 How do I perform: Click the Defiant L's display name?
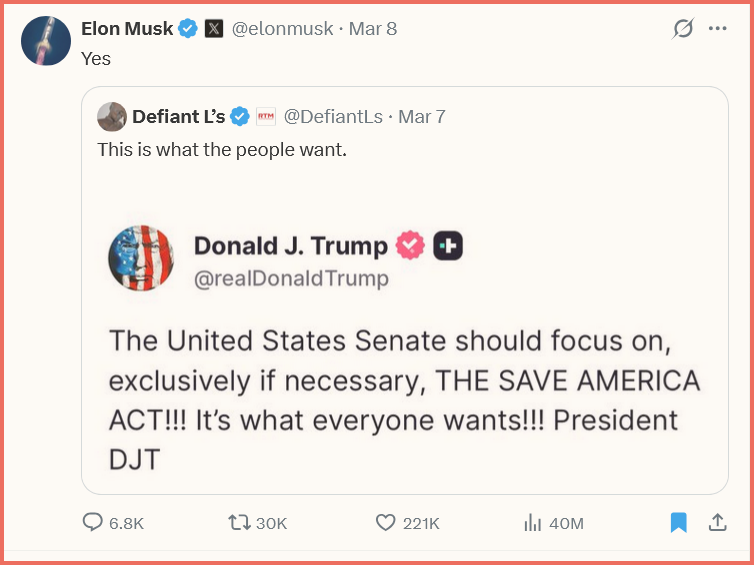pos(178,117)
